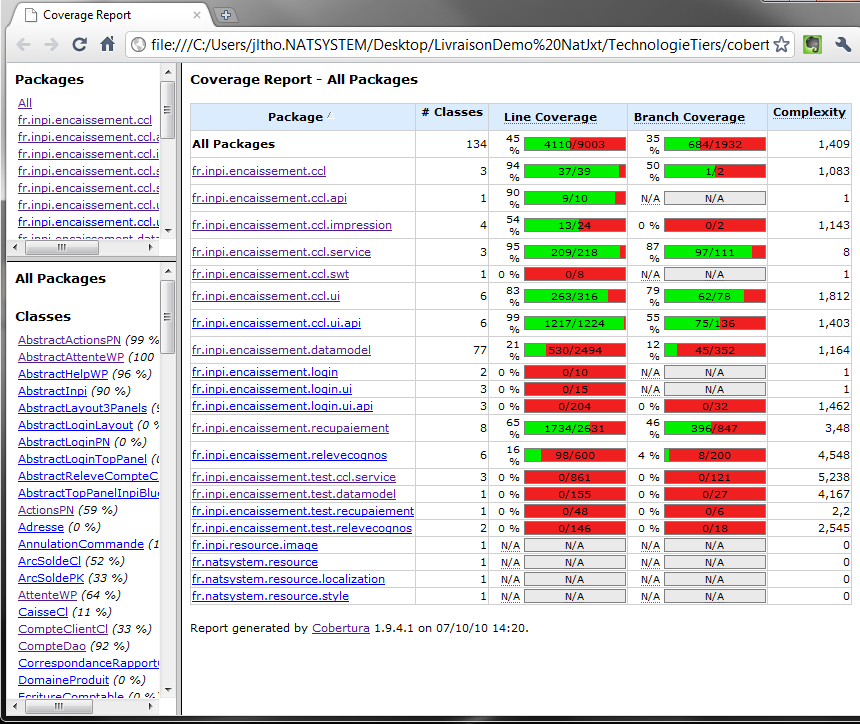This screenshot has height=724, width=860.
Task: Go forward with the browser forward arrow
Action: tap(52, 45)
